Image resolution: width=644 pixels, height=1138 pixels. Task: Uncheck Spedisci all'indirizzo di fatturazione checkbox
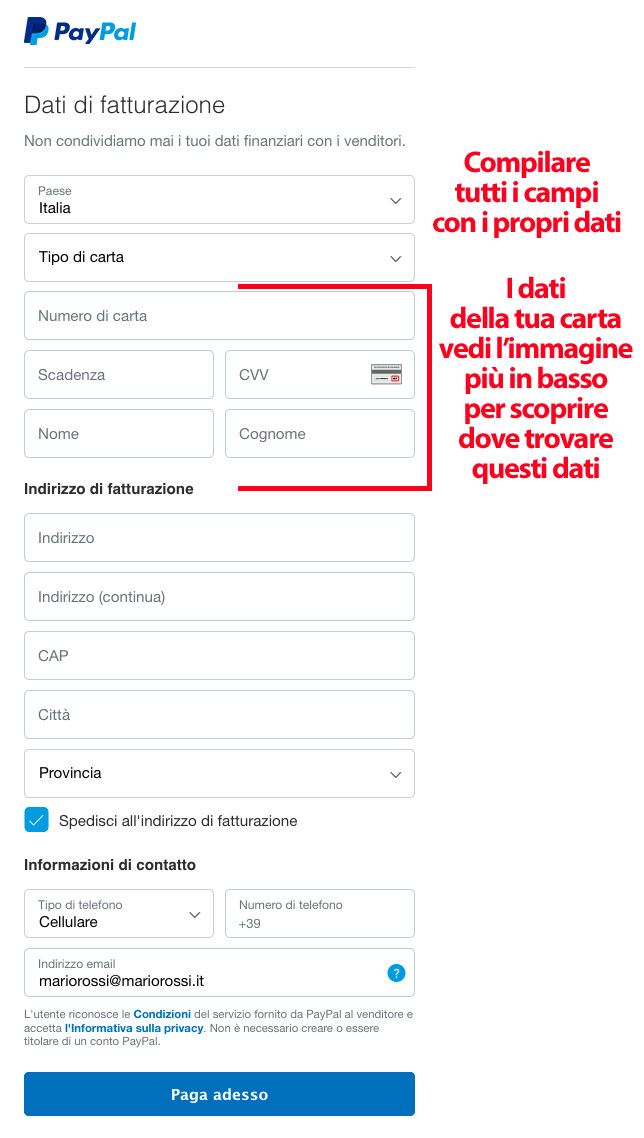tap(36, 820)
